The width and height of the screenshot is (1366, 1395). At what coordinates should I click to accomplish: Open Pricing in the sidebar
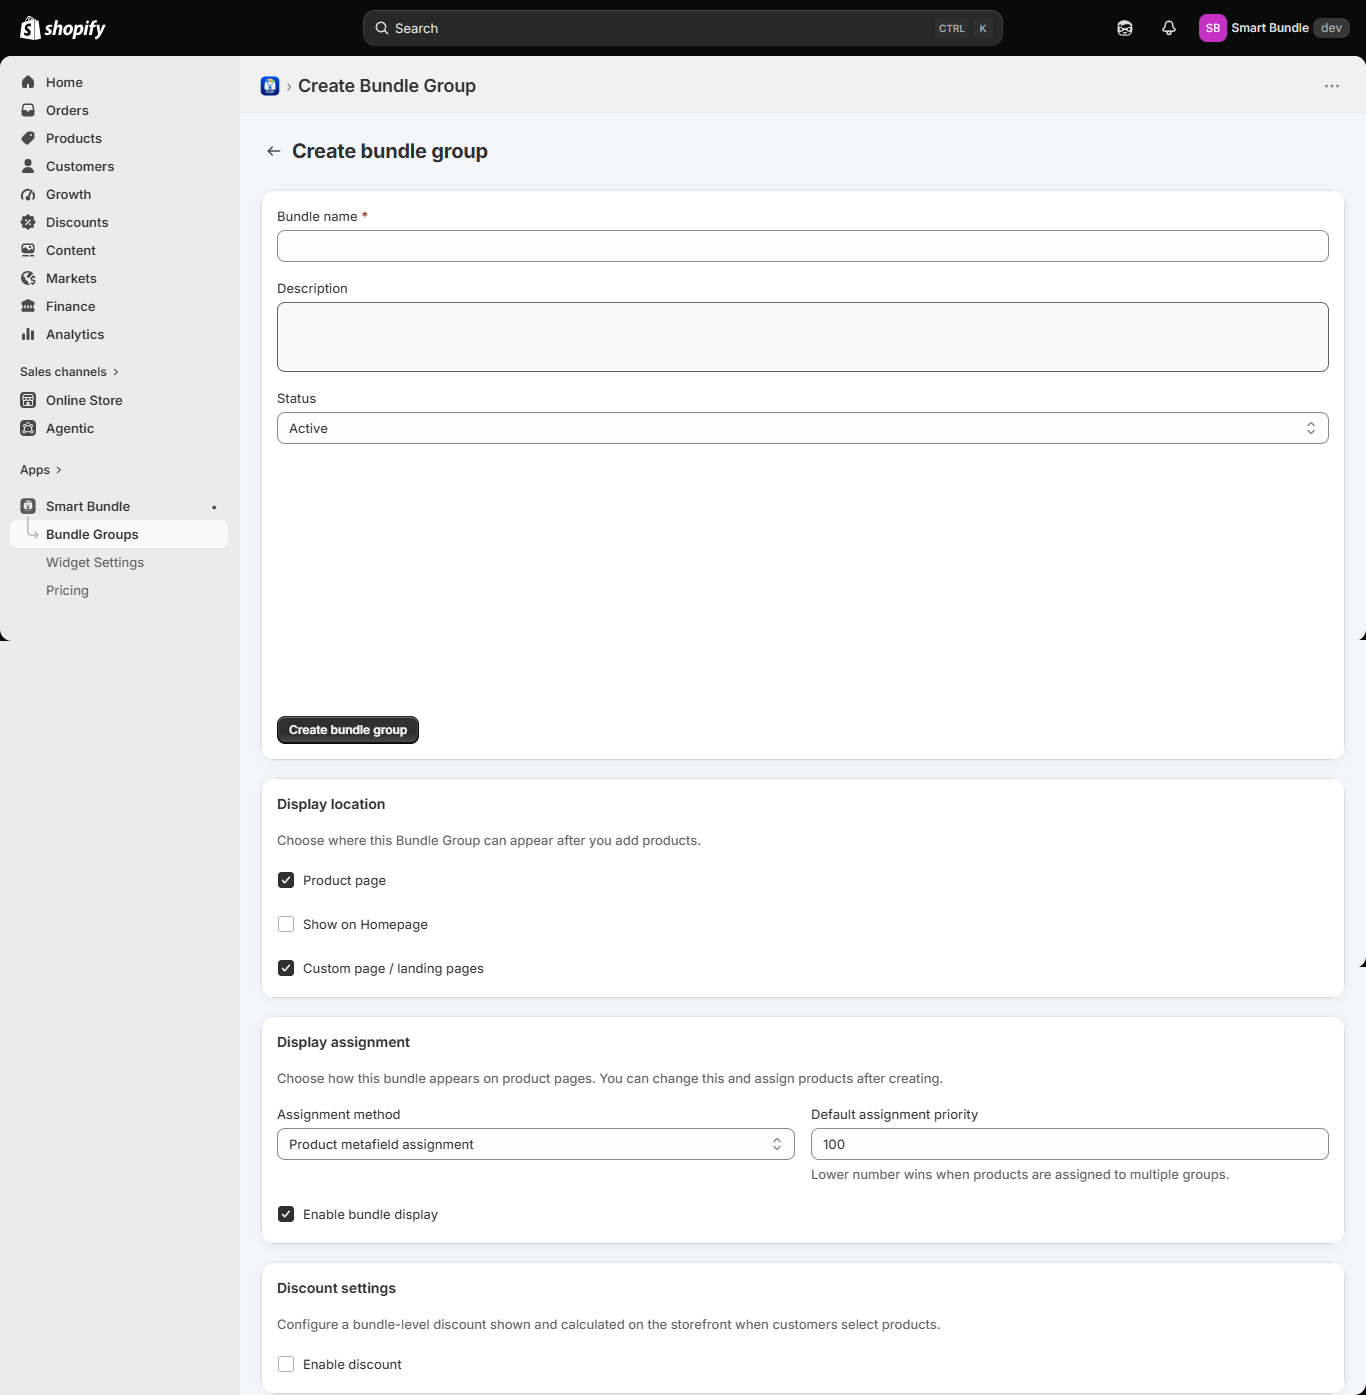67,590
